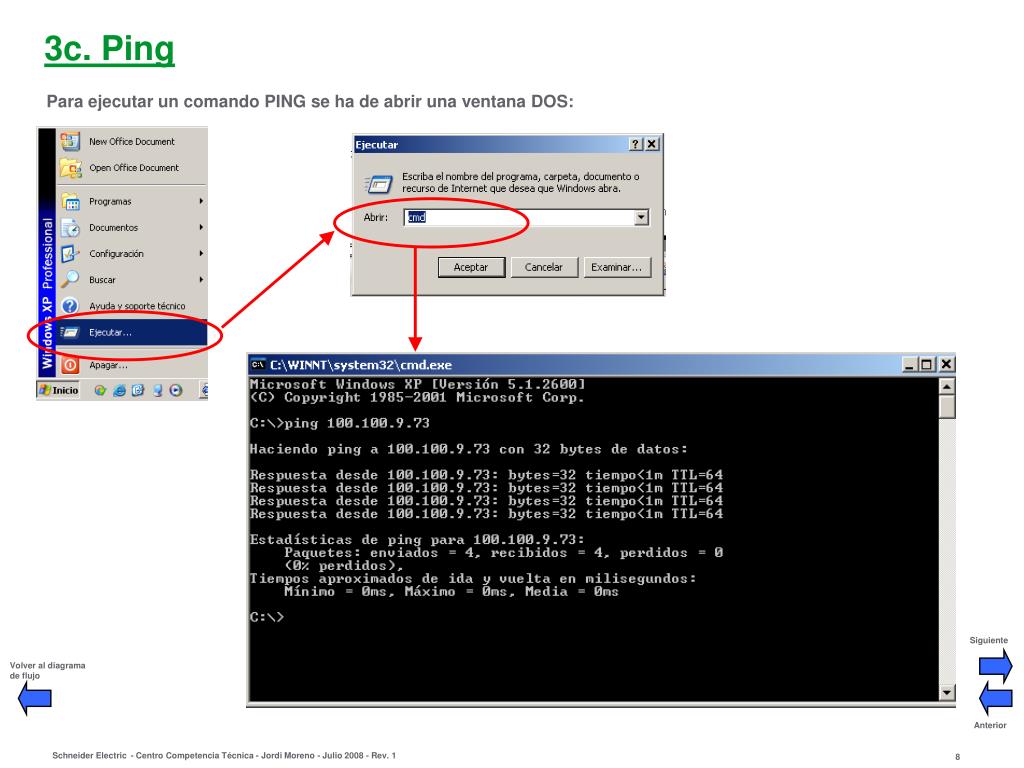
Task: Click the 'Microsoft Windows XP [Versión 5.1.2600]' line
Action: 417,384
